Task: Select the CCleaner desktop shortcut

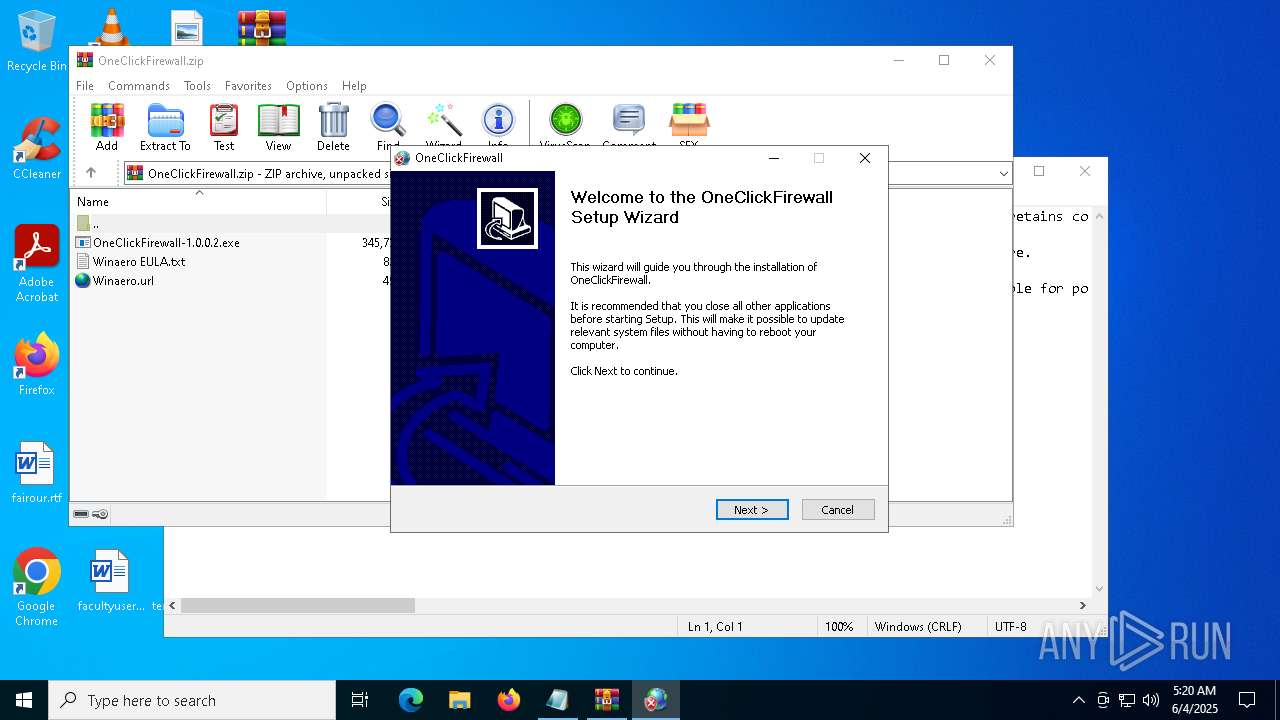Action: click(37, 149)
